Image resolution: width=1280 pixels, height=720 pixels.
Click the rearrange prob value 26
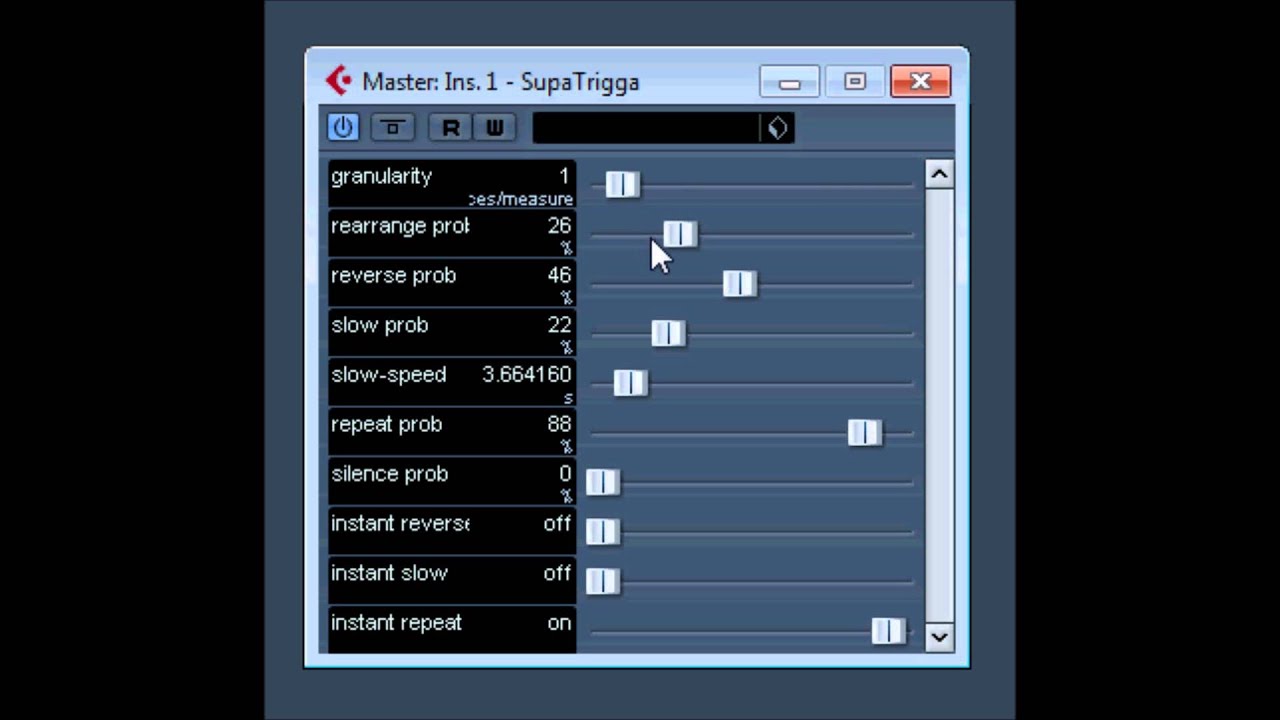(559, 226)
